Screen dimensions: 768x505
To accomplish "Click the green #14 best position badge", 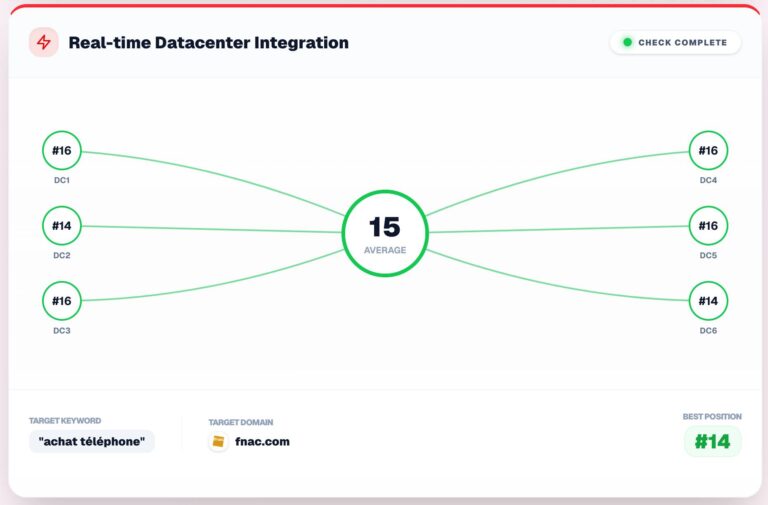I will [712, 441].
